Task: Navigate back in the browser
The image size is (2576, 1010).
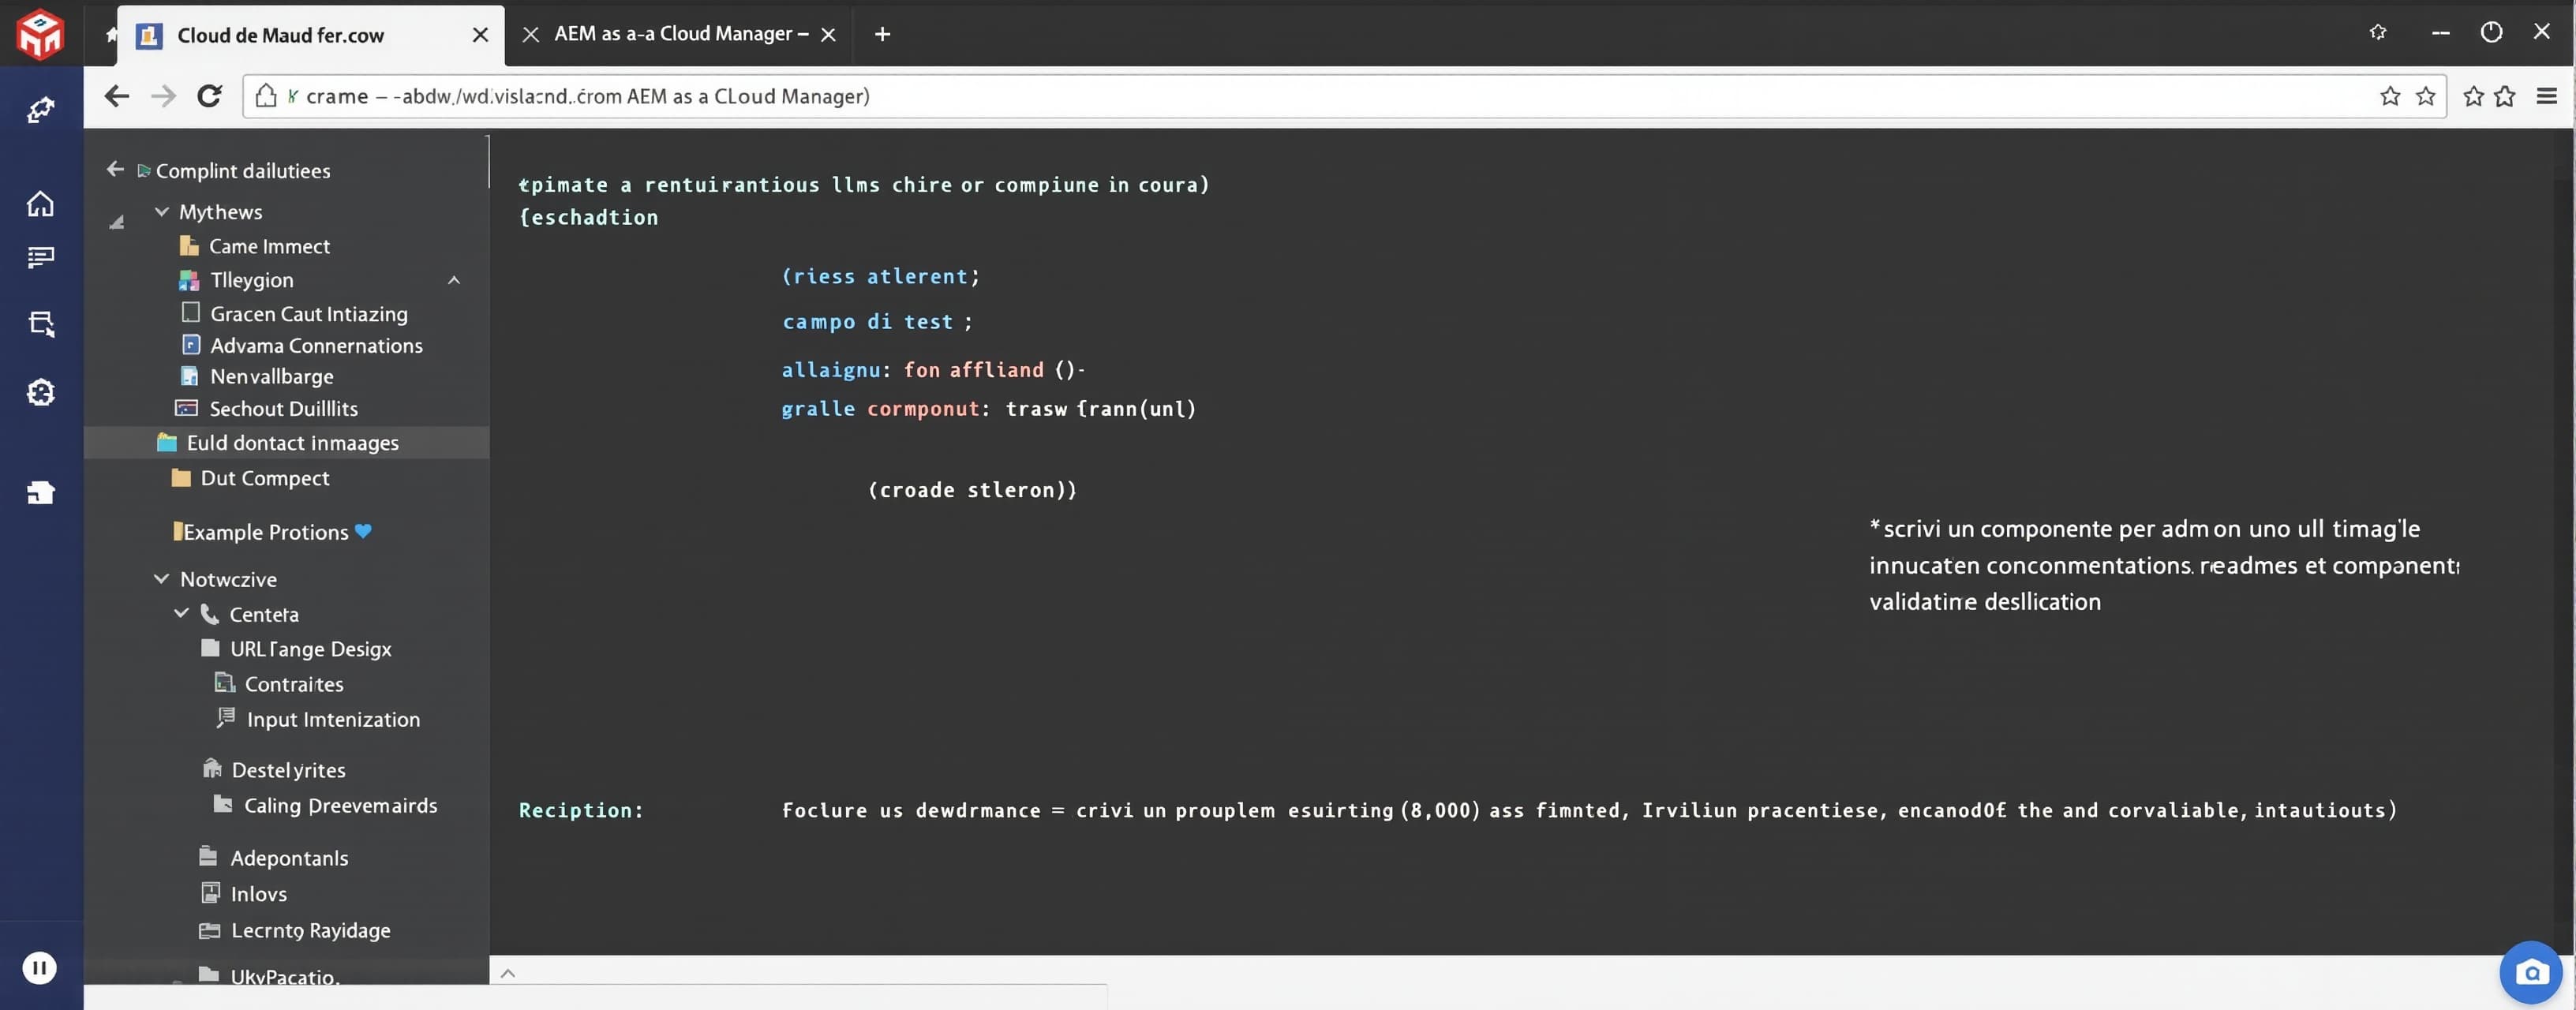Action: coord(116,96)
